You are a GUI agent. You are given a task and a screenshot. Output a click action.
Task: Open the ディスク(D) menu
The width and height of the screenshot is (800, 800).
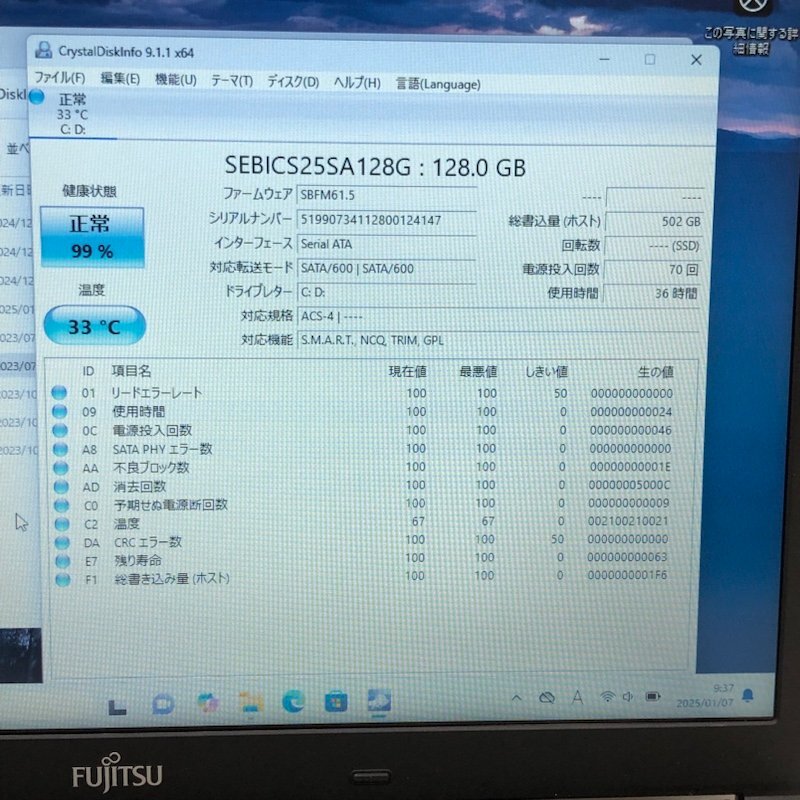(293, 82)
